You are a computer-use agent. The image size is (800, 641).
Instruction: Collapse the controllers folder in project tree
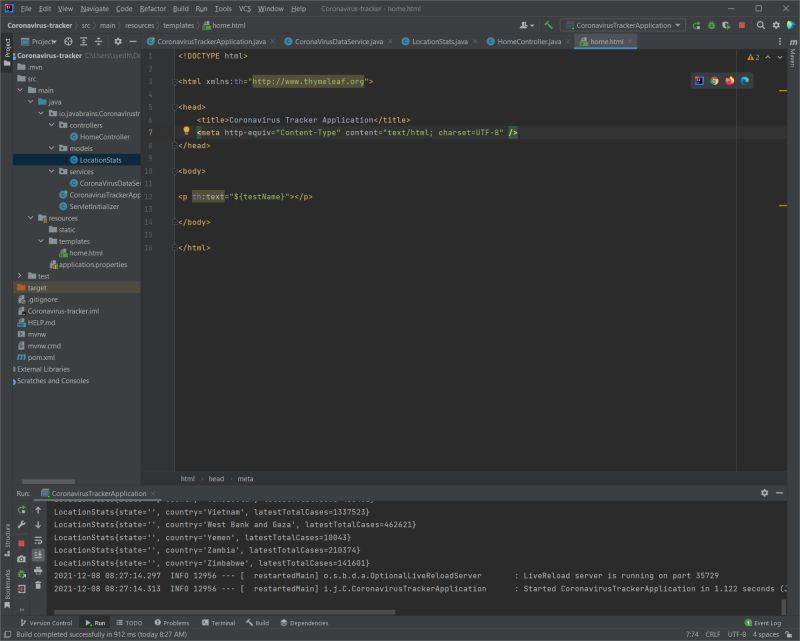click(52, 125)
